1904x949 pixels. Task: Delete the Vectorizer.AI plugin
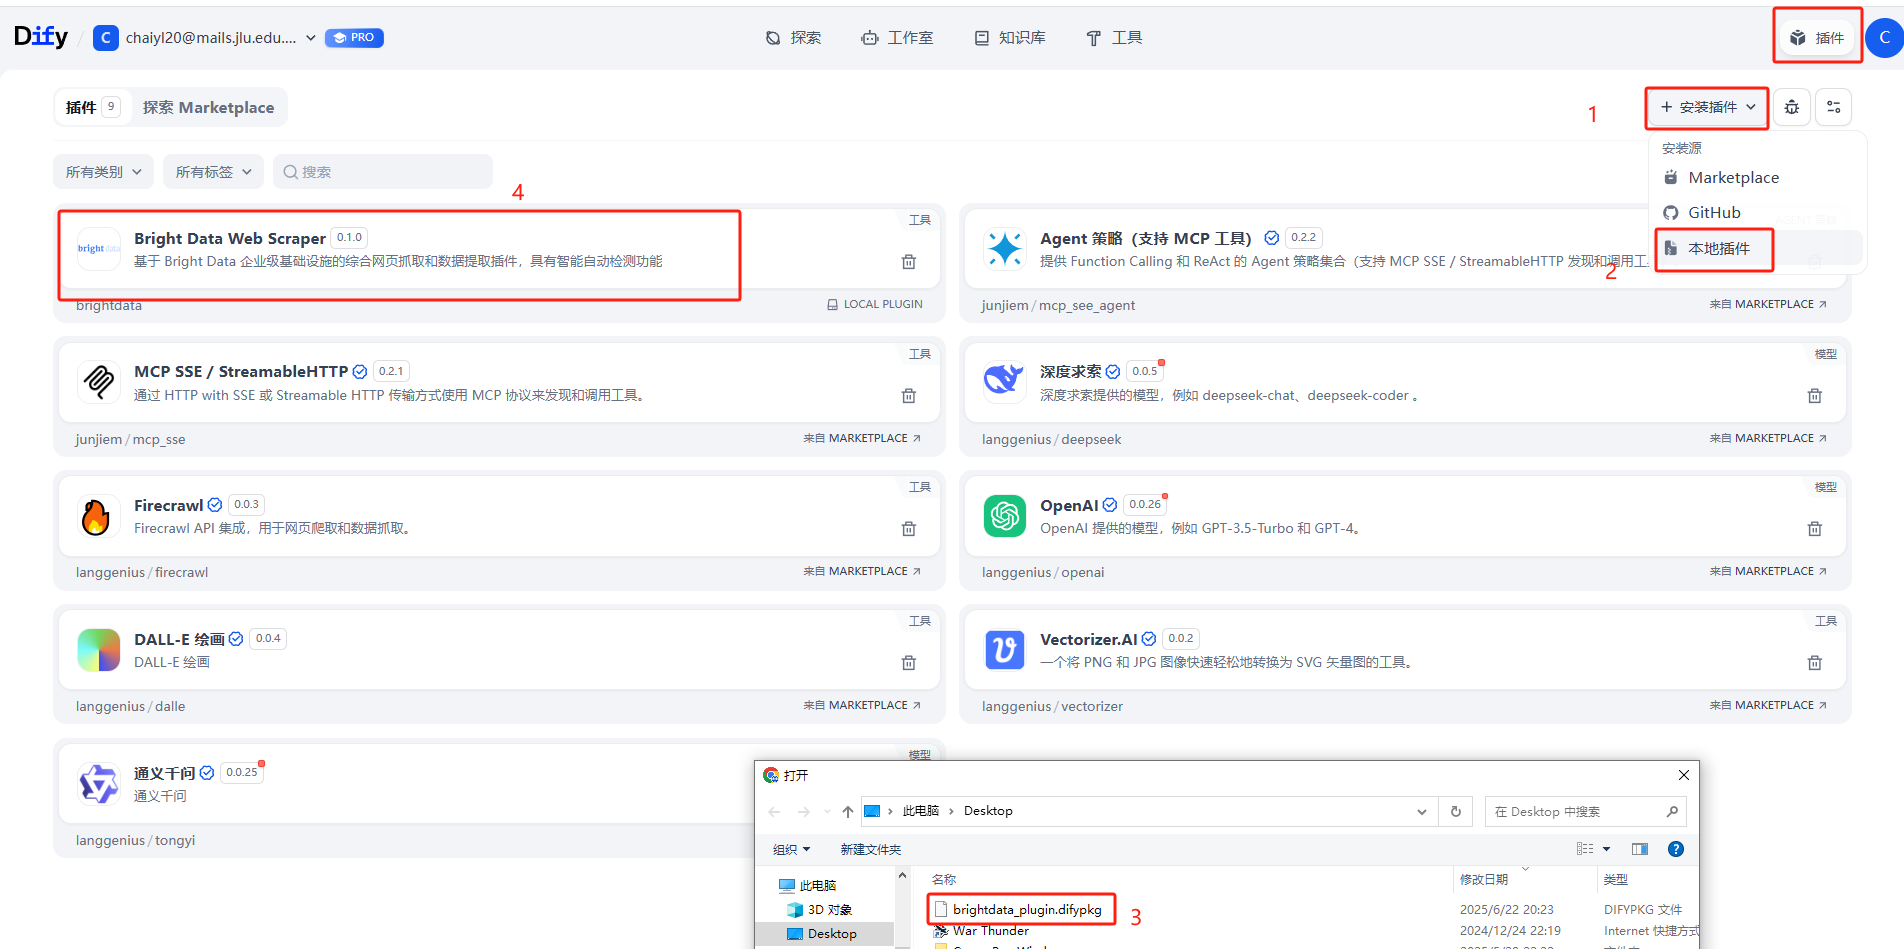(x=1815, y=663)
